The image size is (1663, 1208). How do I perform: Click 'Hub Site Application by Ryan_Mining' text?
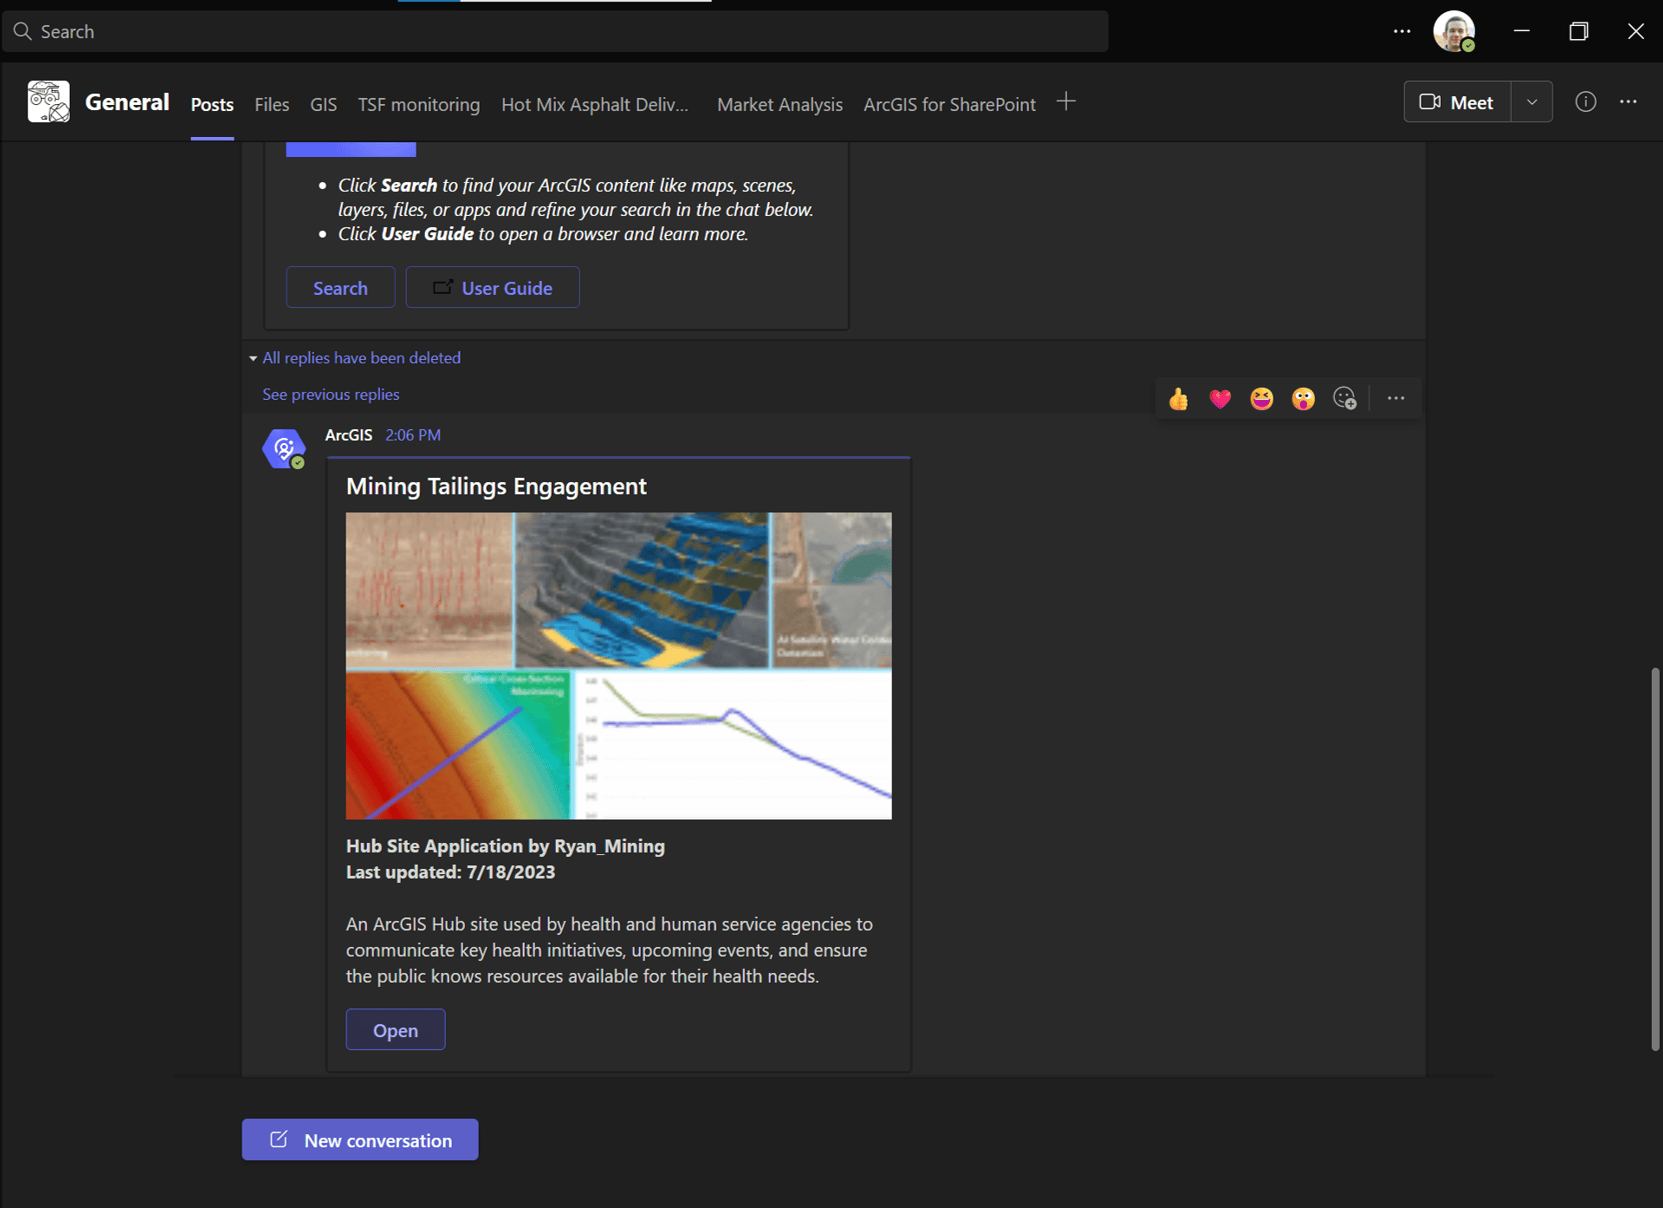point(505,846)
